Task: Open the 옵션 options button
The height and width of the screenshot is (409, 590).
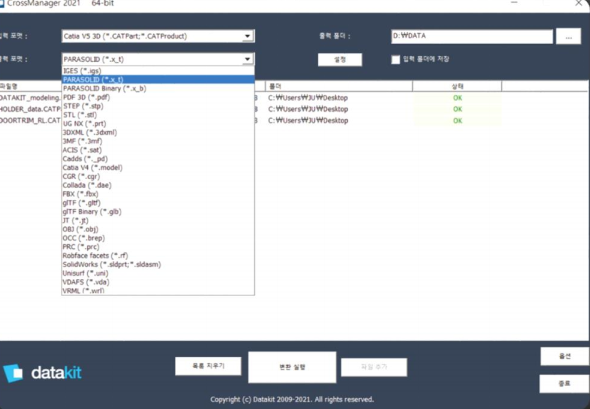Action: (x=564, y=356)
